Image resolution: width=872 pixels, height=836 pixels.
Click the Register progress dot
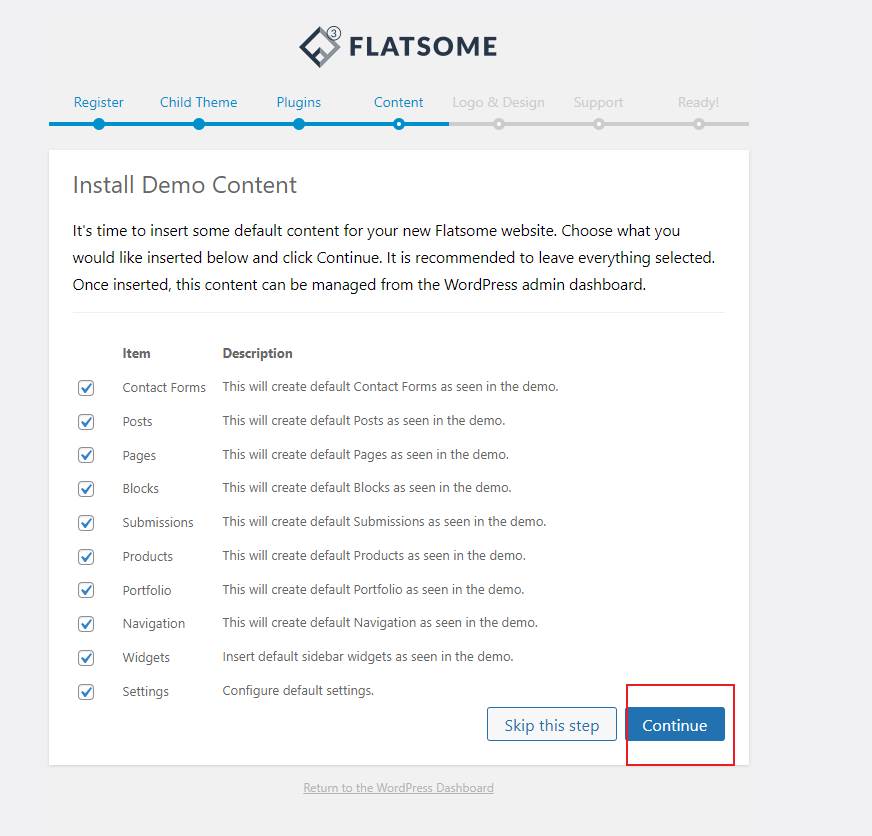pyautogui.click(x=99, y=124)
